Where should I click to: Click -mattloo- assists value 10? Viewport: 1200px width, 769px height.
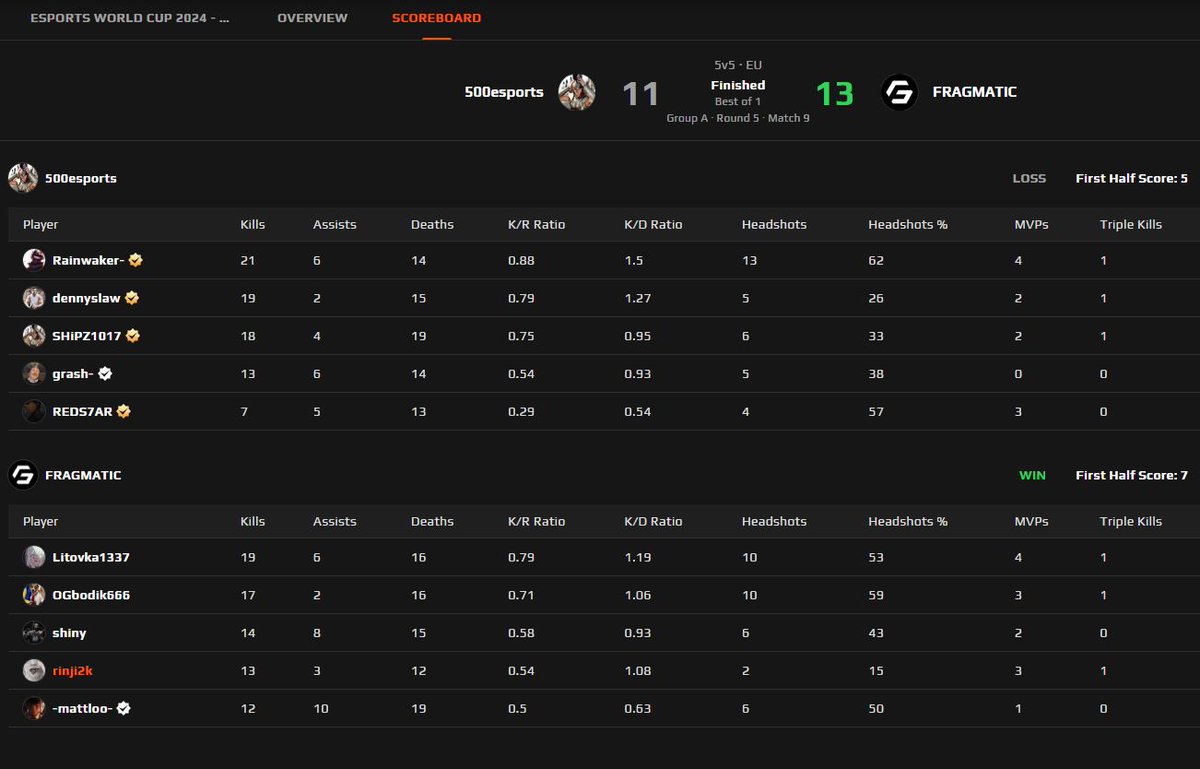[x=320, y=708]
